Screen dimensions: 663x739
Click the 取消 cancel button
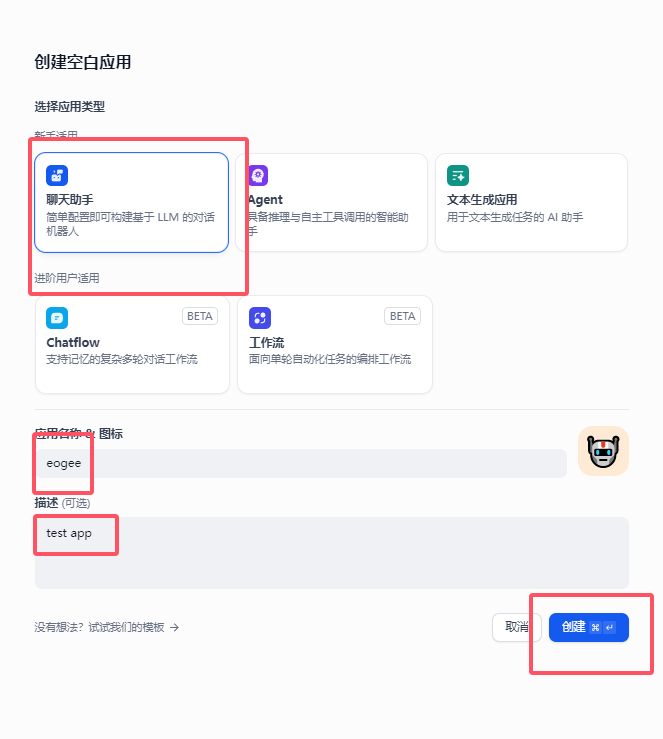(x=517, y=627)
